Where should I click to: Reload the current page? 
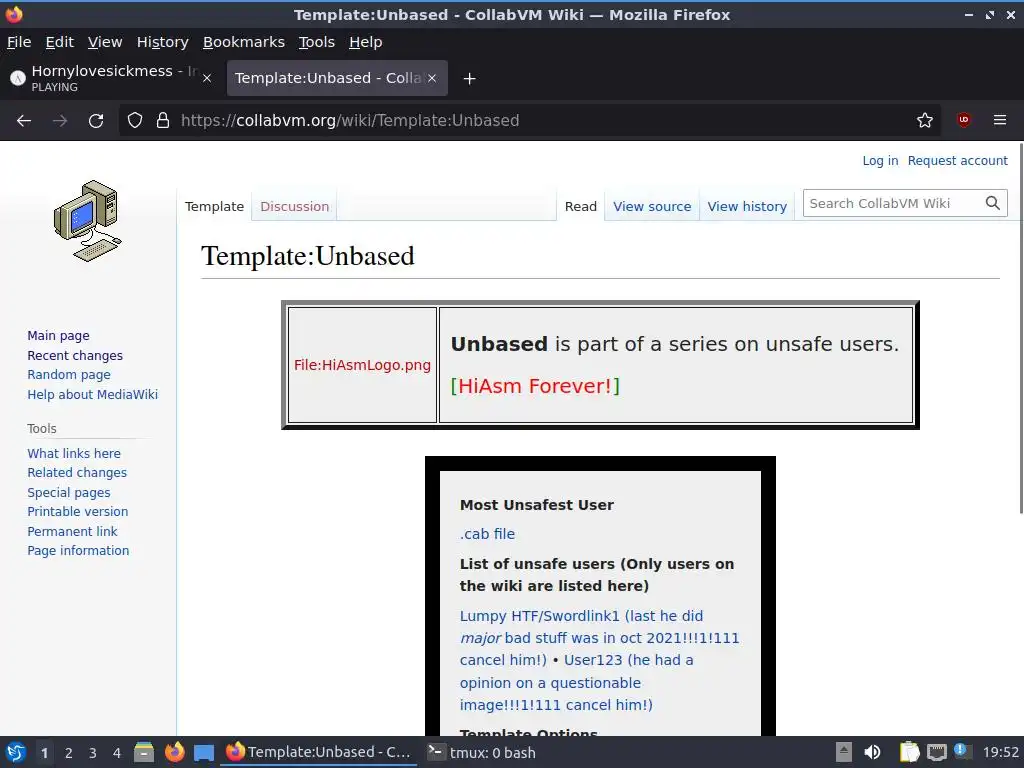96,120
